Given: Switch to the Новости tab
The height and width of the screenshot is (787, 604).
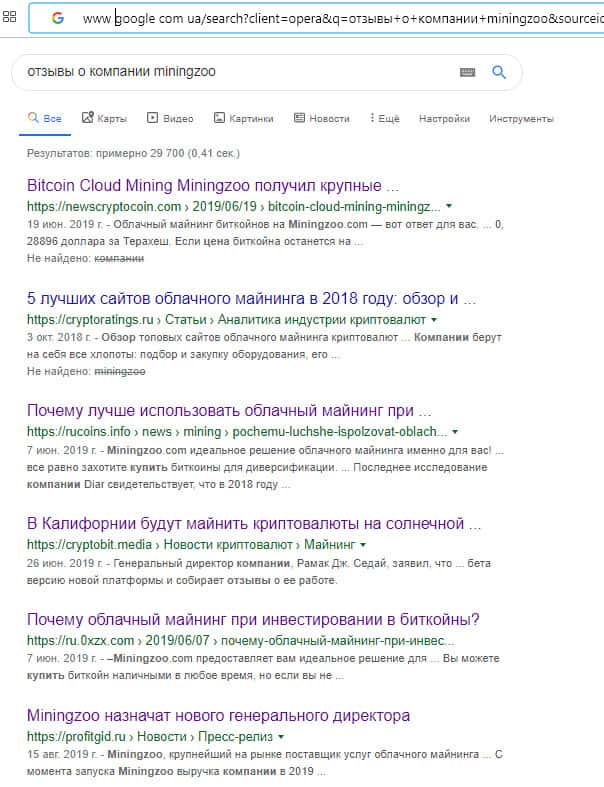Looking at the screenshot, I should (x=322, y=118).
